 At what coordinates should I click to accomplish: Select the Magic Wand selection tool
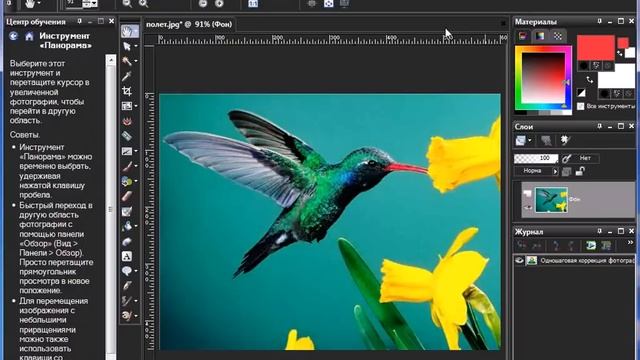pyautogui.click(x=127, y=61)
